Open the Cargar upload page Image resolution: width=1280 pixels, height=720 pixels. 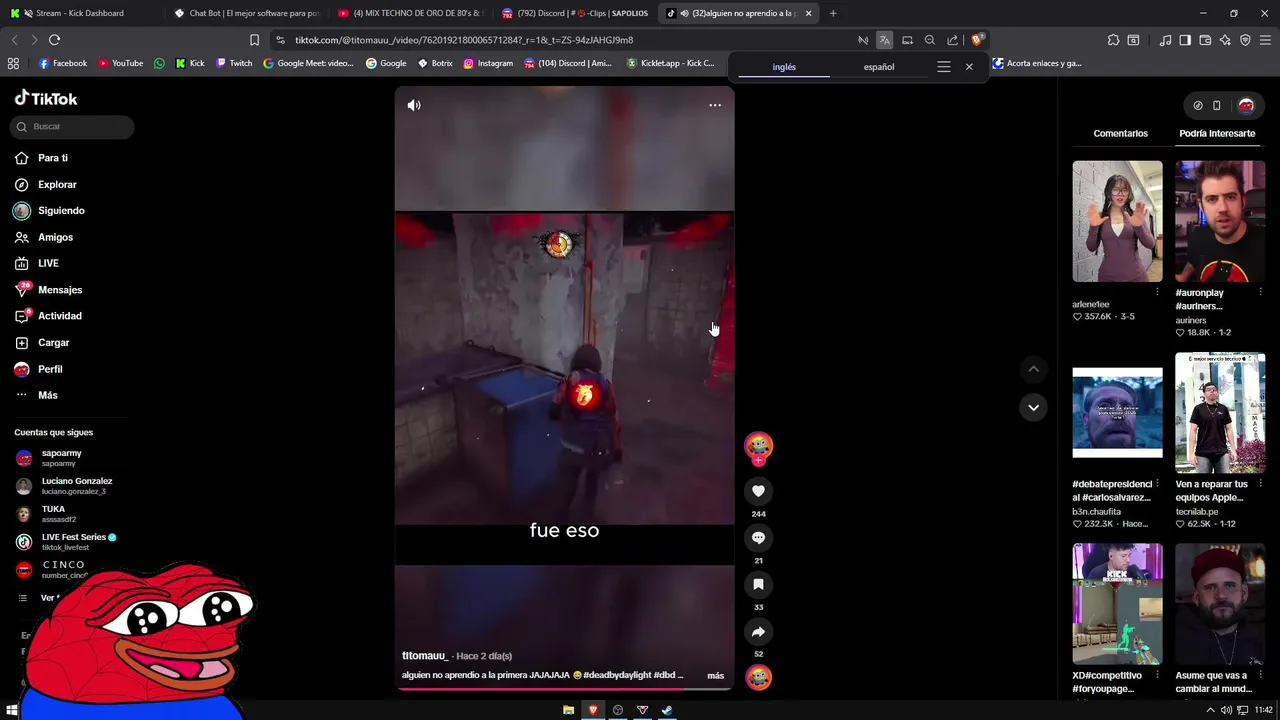point(53,343)
